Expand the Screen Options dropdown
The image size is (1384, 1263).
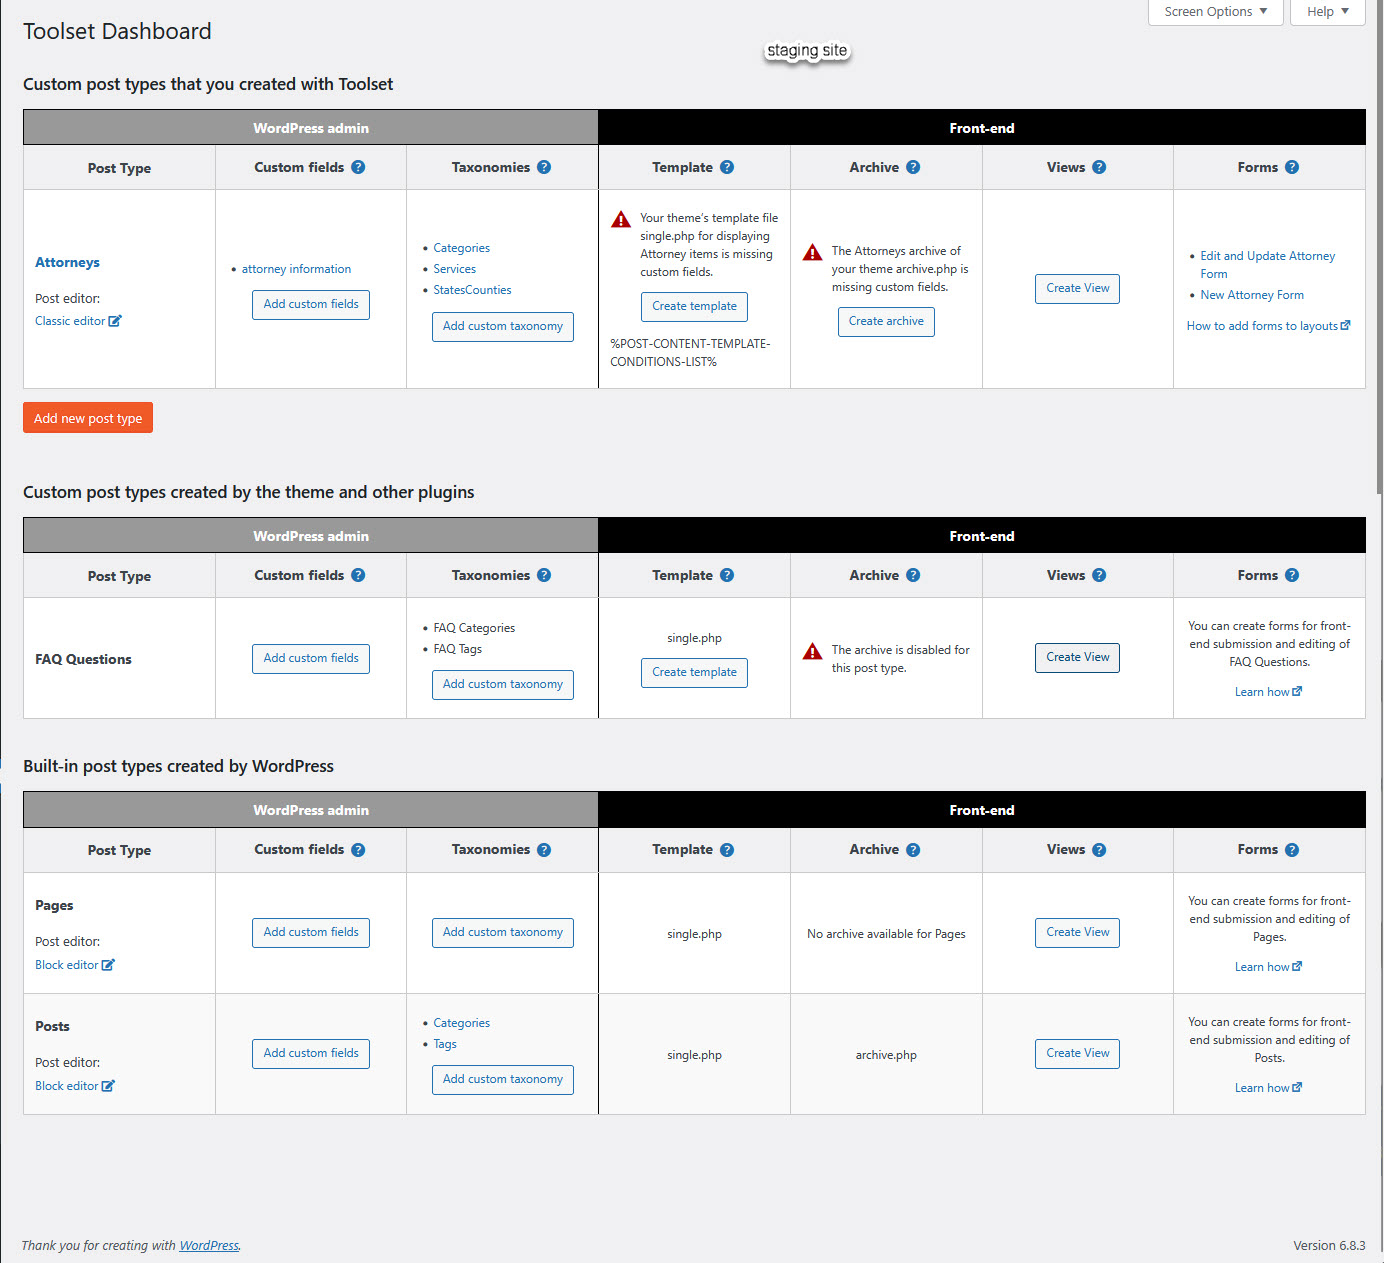pyautogui.click(x=1215, y=12)
